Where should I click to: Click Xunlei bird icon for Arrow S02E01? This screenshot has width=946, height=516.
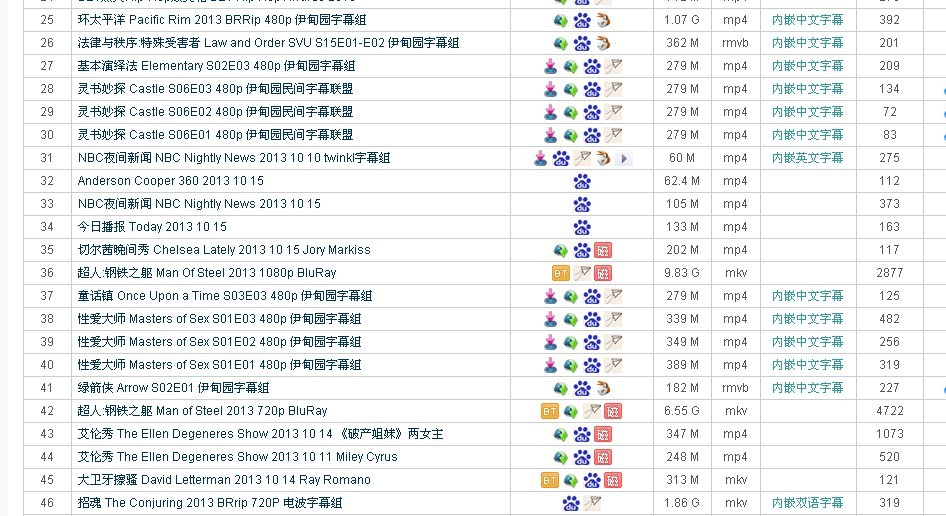click(603, 388)
